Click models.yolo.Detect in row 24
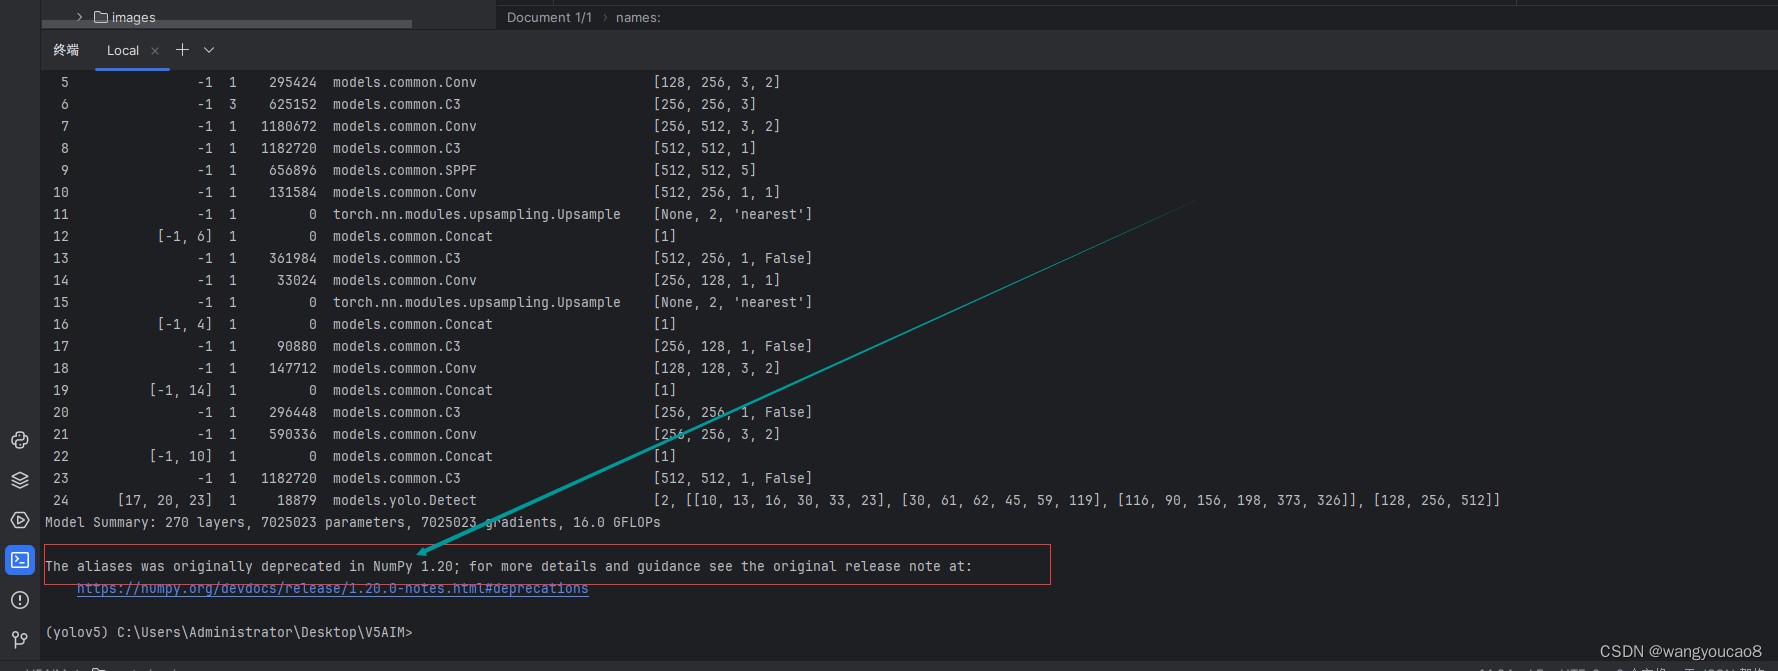 pyautogui.click(x=405, y=500)
